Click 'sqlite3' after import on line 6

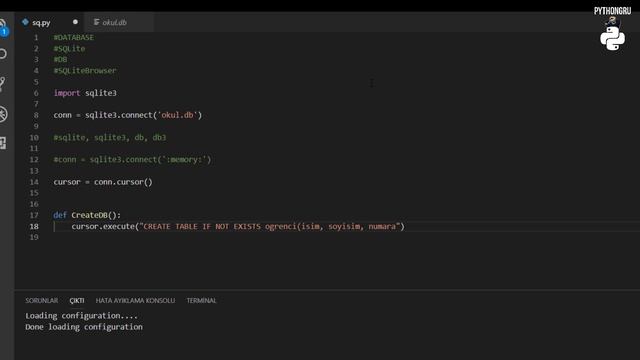[101, 93]
